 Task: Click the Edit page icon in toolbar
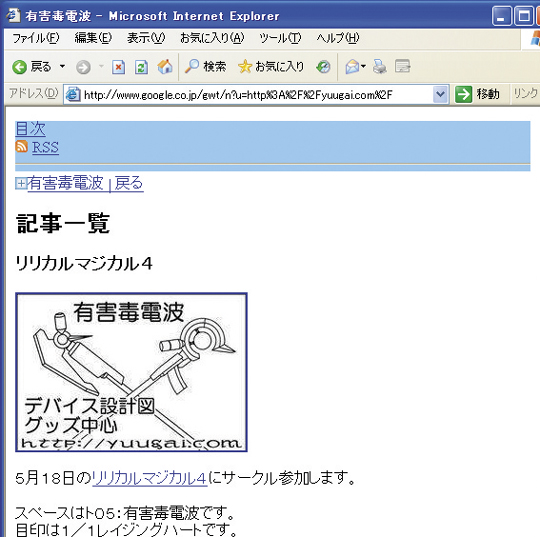coord(403,66)
